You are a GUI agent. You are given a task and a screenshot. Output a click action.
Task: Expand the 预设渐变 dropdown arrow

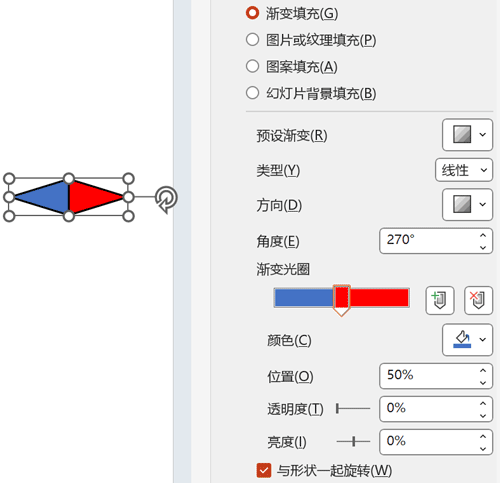[x=483, y=134]
